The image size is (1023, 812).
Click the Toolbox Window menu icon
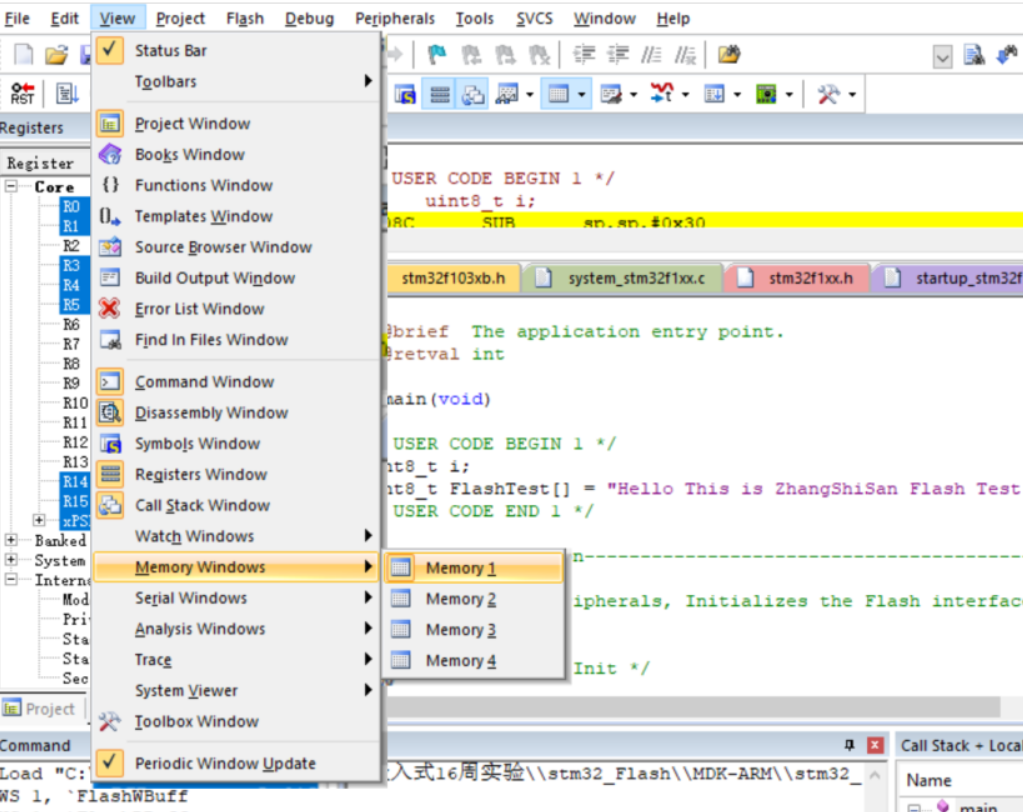110,721
